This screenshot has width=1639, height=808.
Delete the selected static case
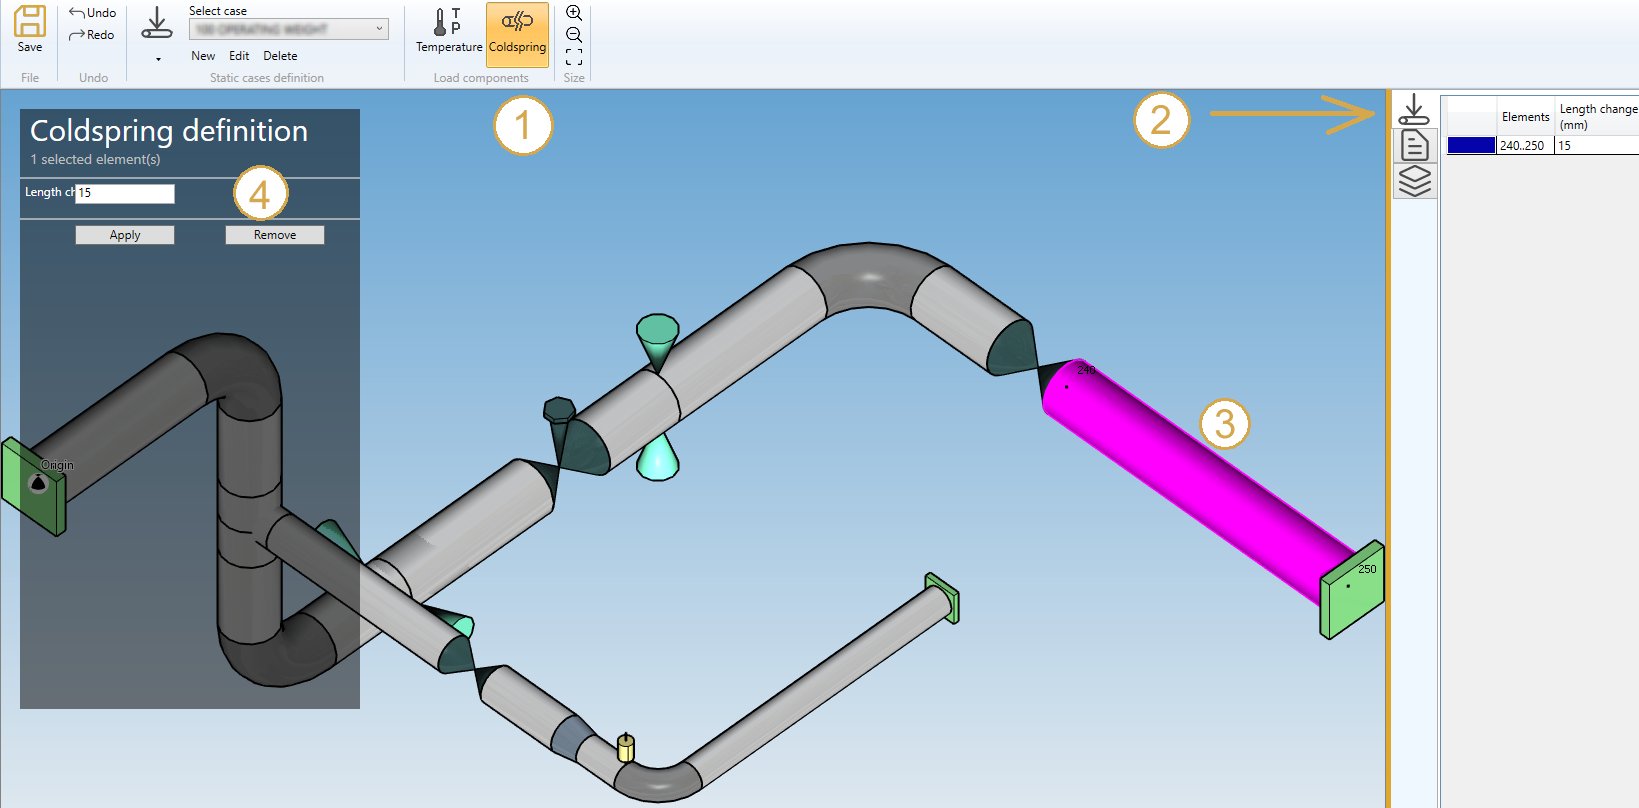point(280,56)
